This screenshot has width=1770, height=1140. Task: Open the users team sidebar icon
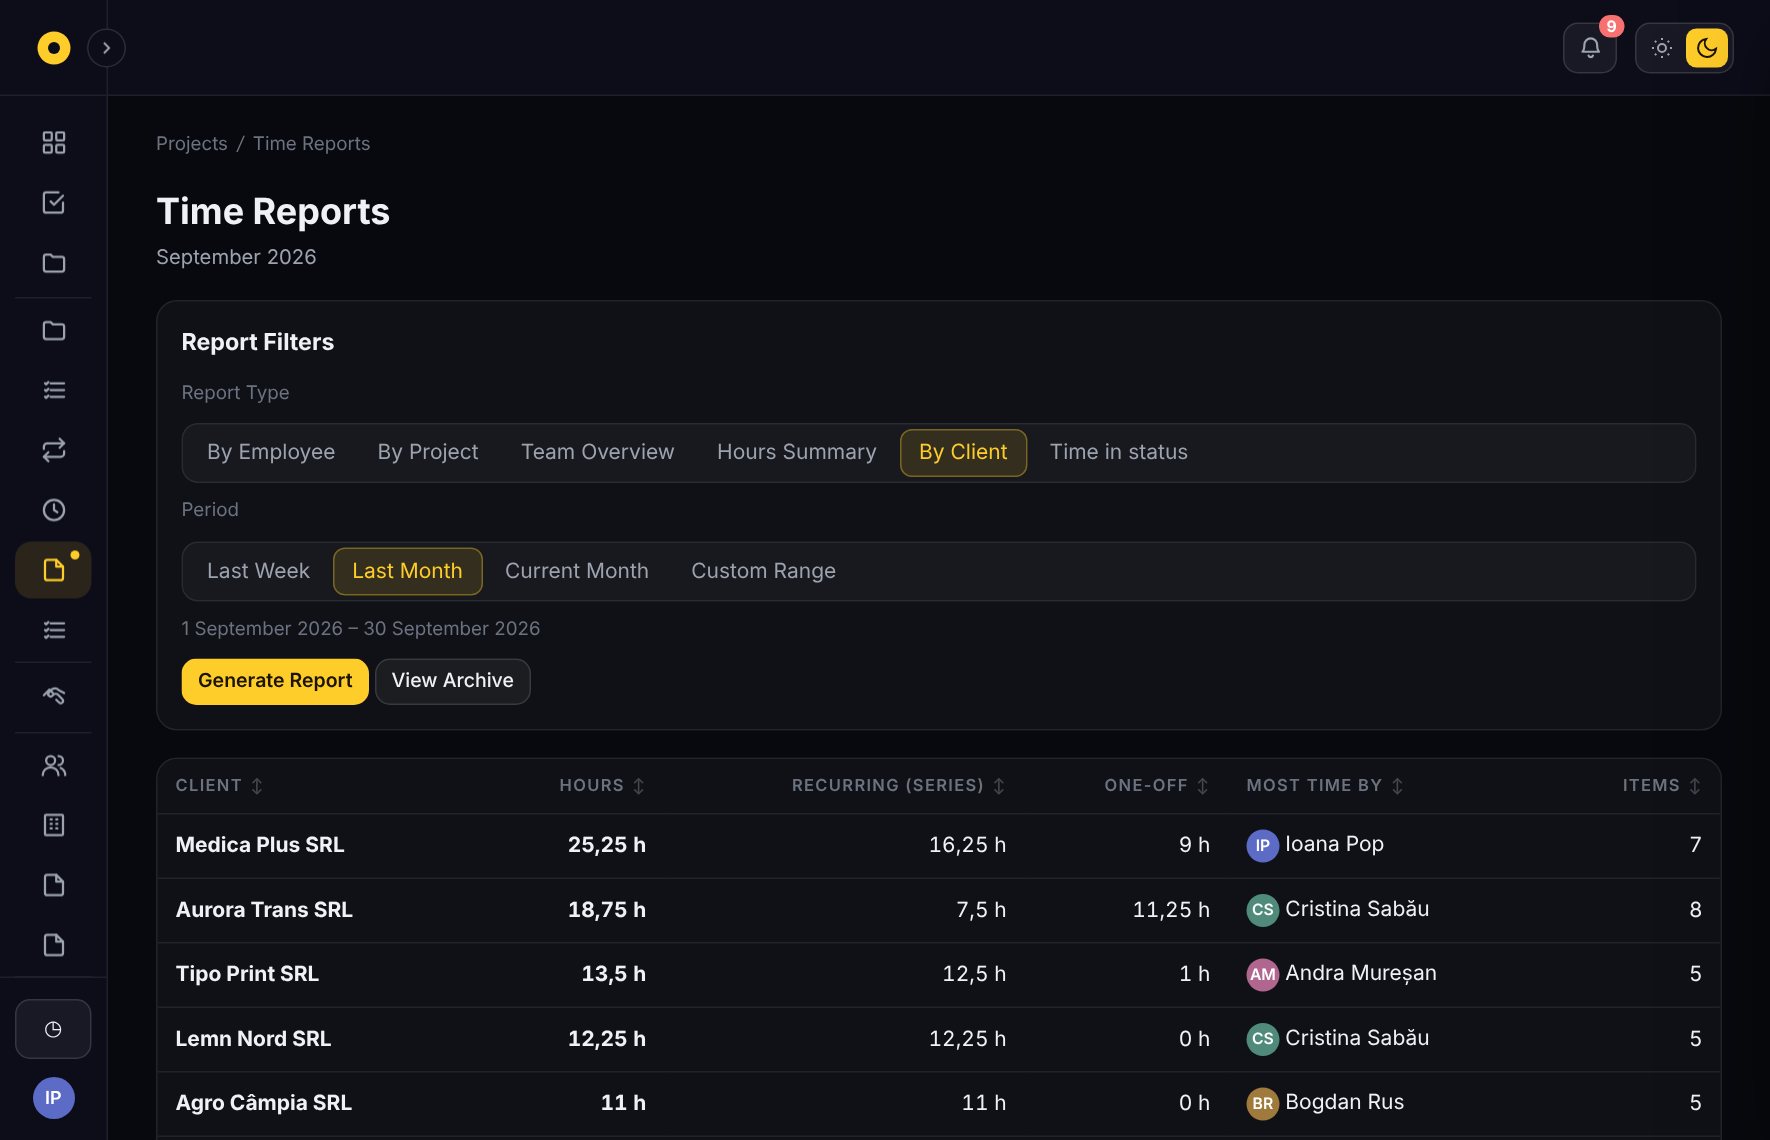(x=54, y=766)
